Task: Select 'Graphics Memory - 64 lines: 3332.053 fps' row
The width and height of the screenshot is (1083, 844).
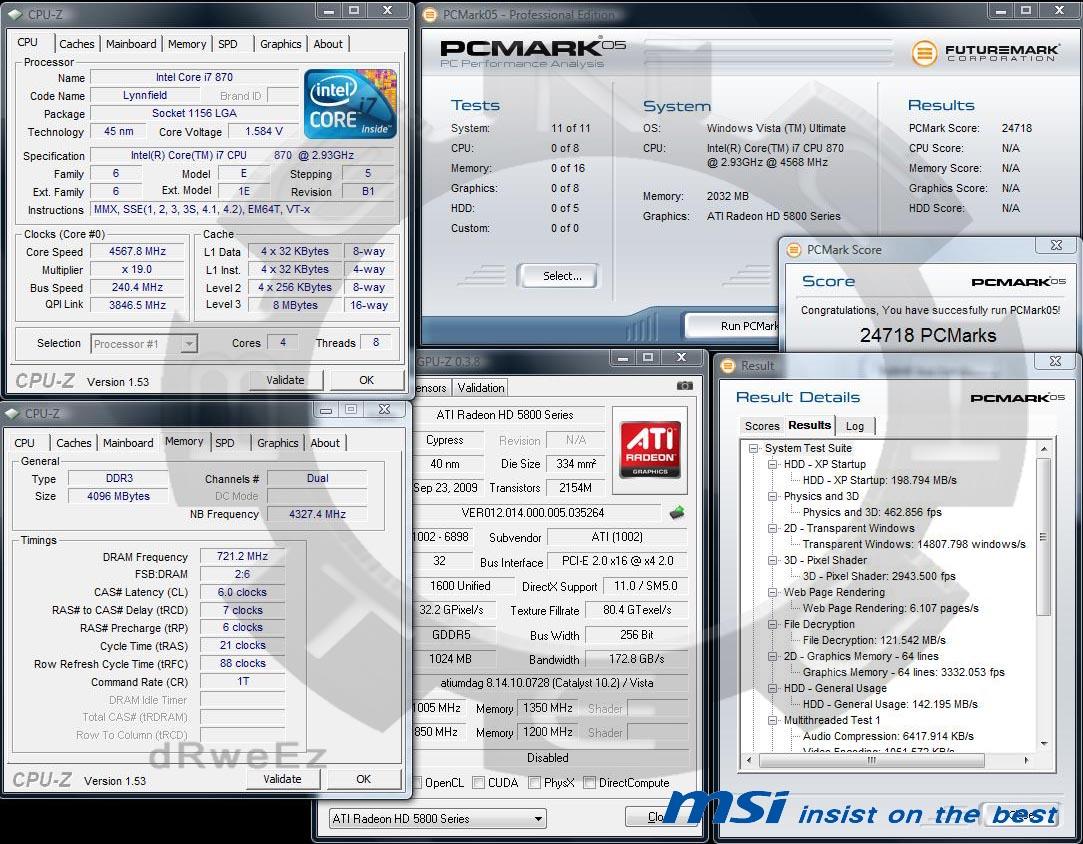Action: 903,672
